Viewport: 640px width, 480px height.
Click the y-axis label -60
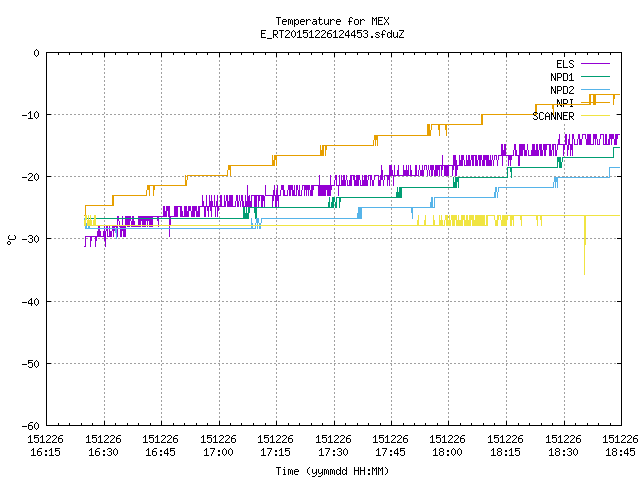31,426
